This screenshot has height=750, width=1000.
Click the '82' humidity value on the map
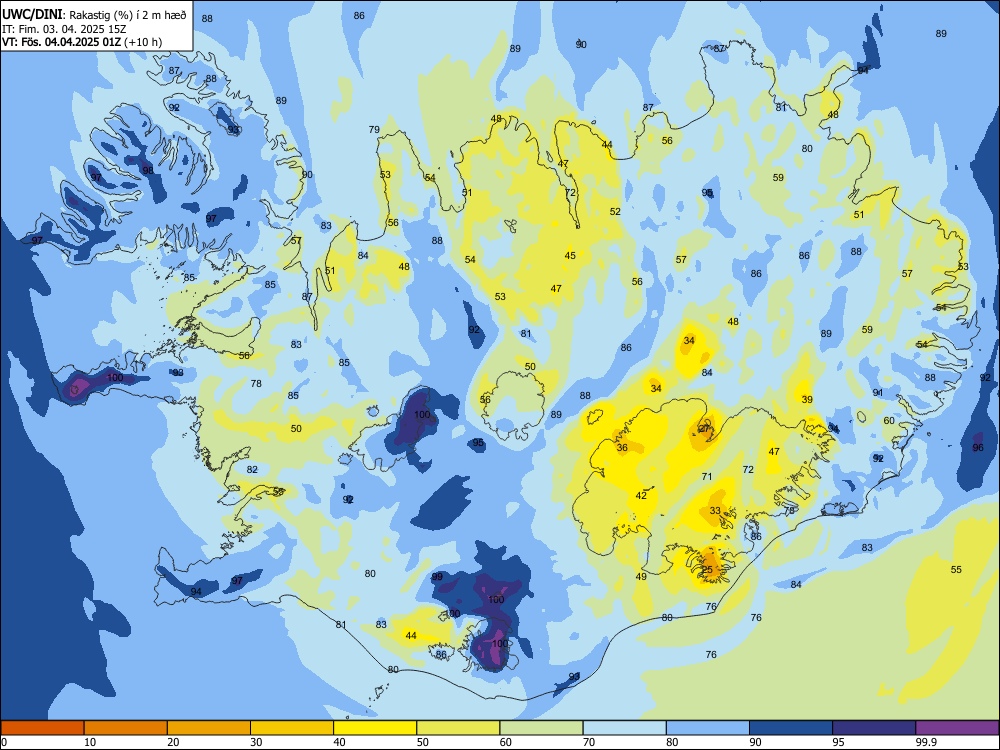pos(253,469)
